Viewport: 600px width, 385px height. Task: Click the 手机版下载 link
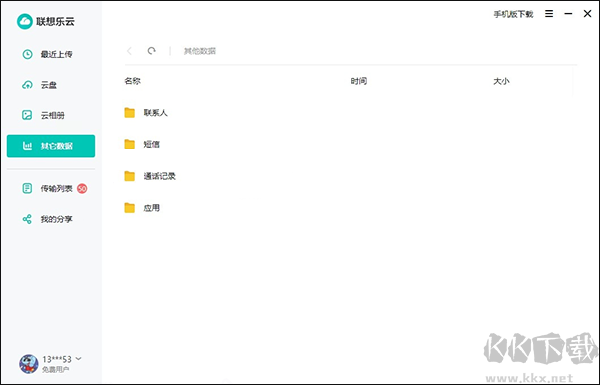click(513, 14)
